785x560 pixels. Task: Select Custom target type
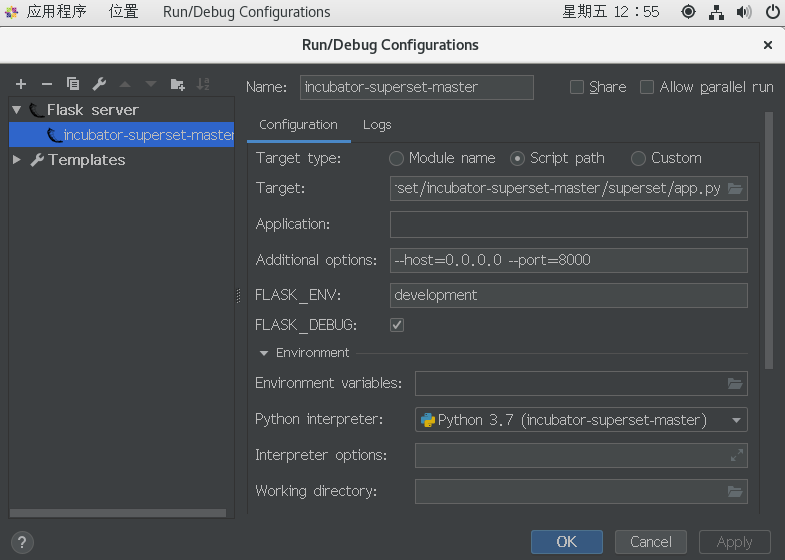[638, 159]
